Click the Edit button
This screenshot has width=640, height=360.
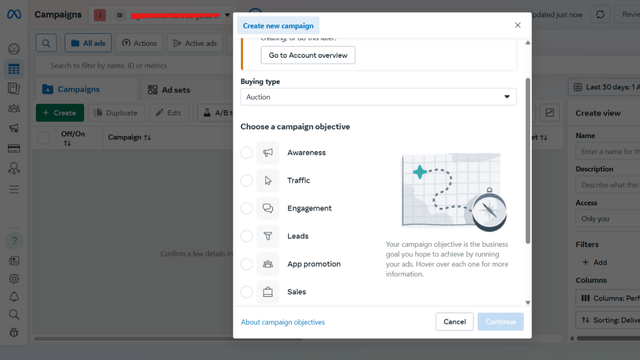(x=169, y=113)
